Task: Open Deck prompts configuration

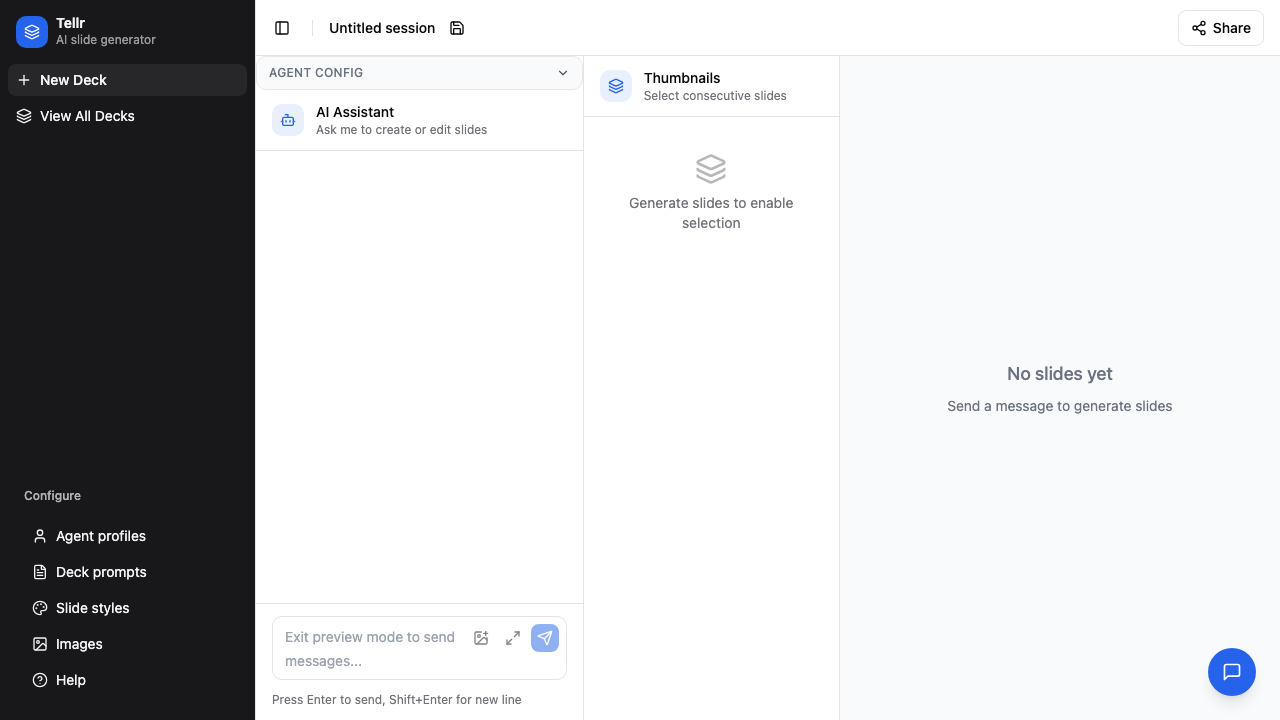Action: pyautogui.click(x=101, y=572)
